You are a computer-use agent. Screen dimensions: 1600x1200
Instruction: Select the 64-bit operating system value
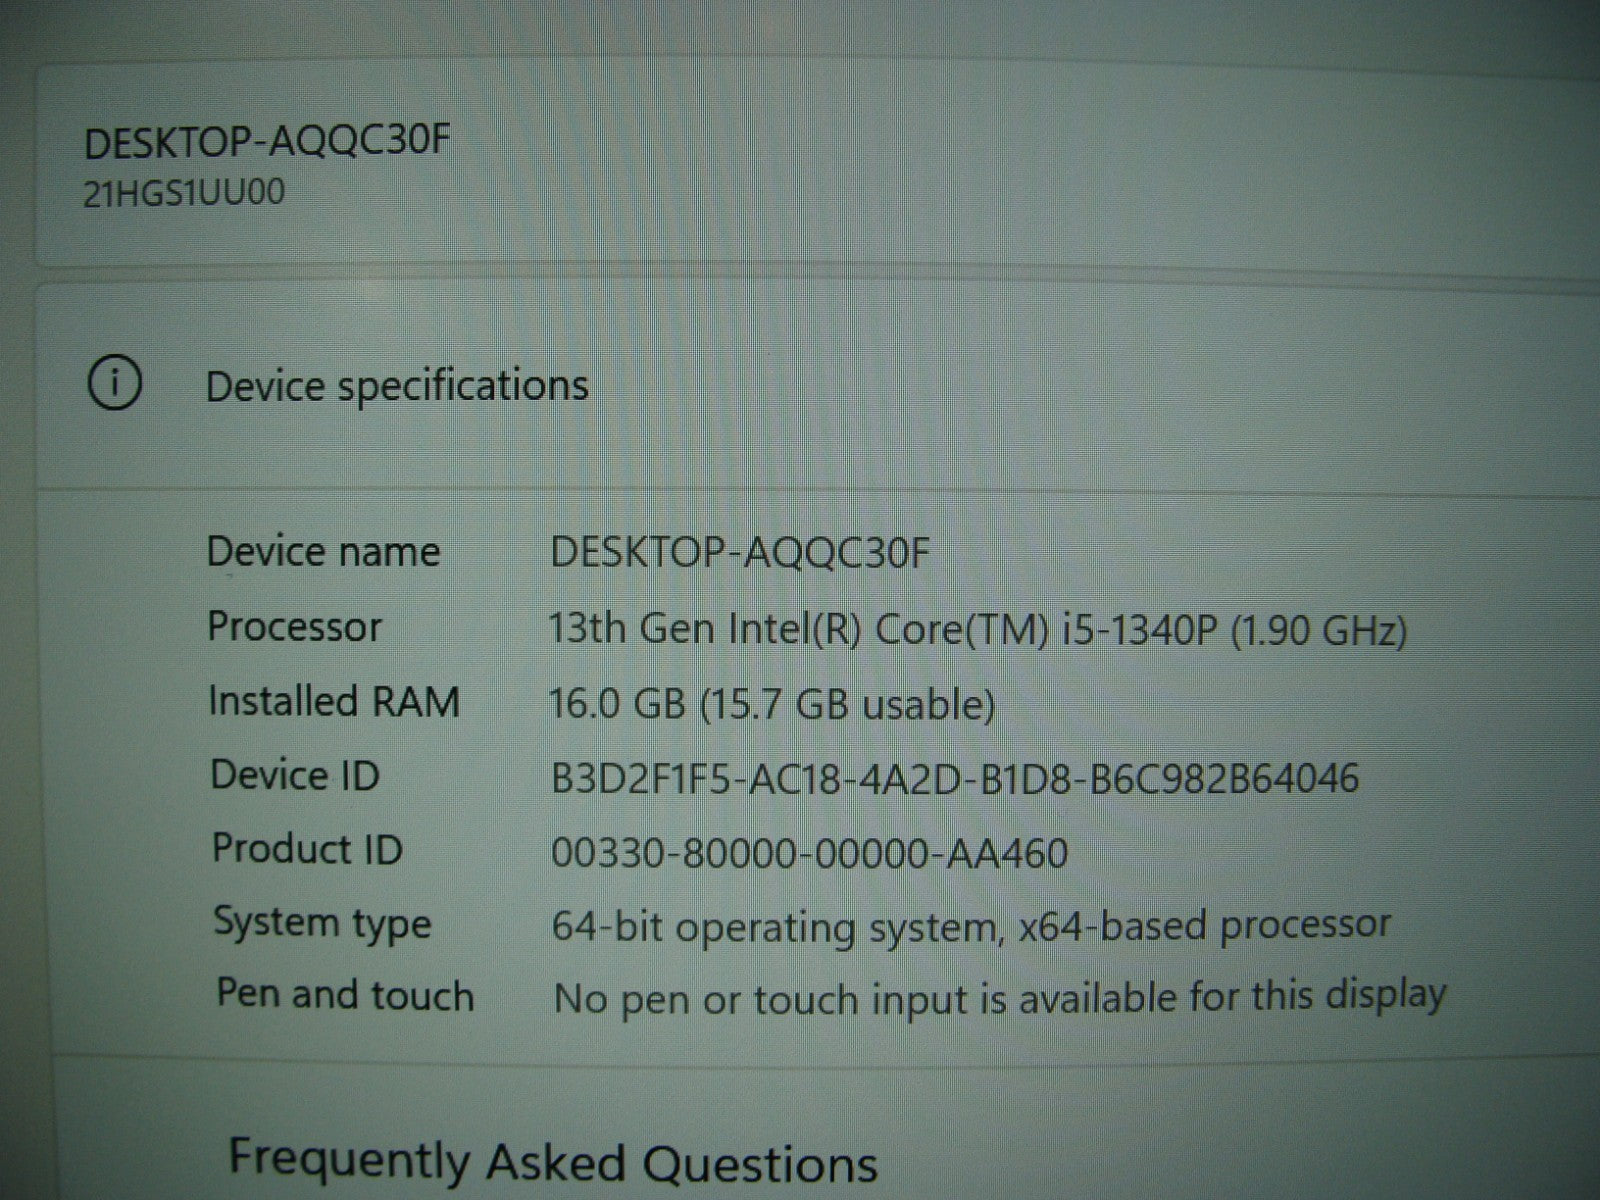970,927
